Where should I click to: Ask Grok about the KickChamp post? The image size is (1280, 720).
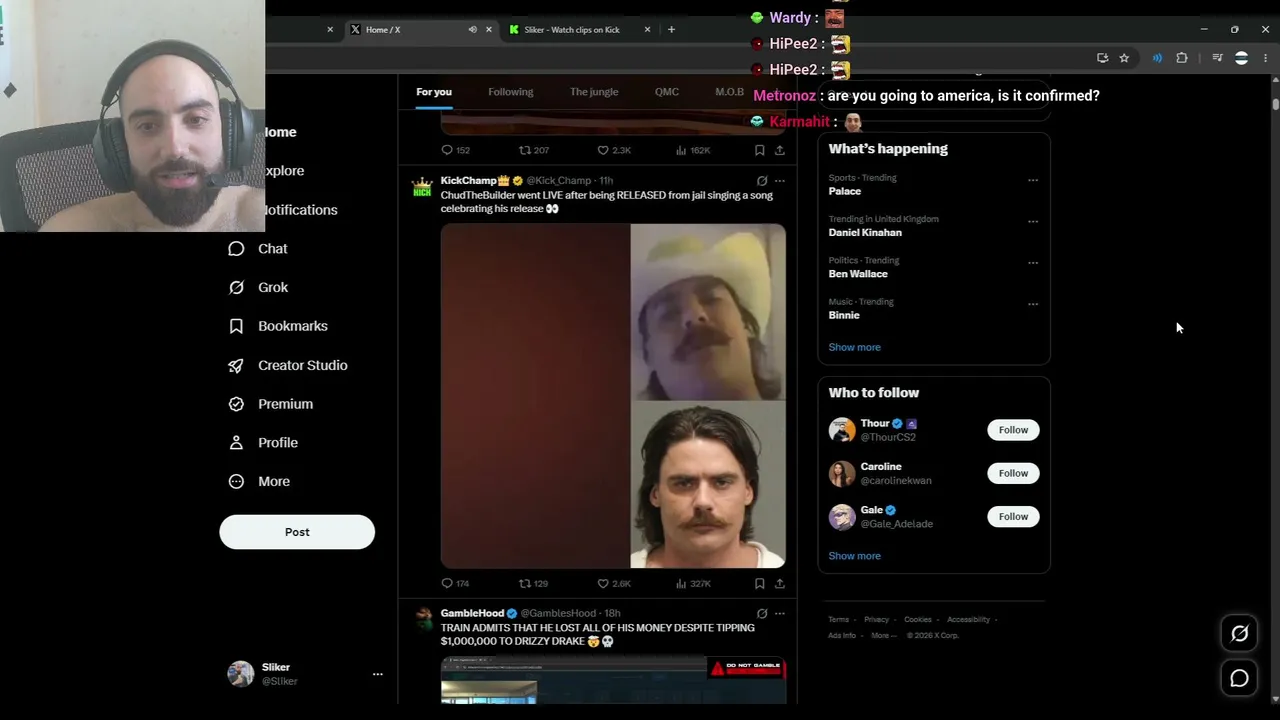[x=762, y=181]
